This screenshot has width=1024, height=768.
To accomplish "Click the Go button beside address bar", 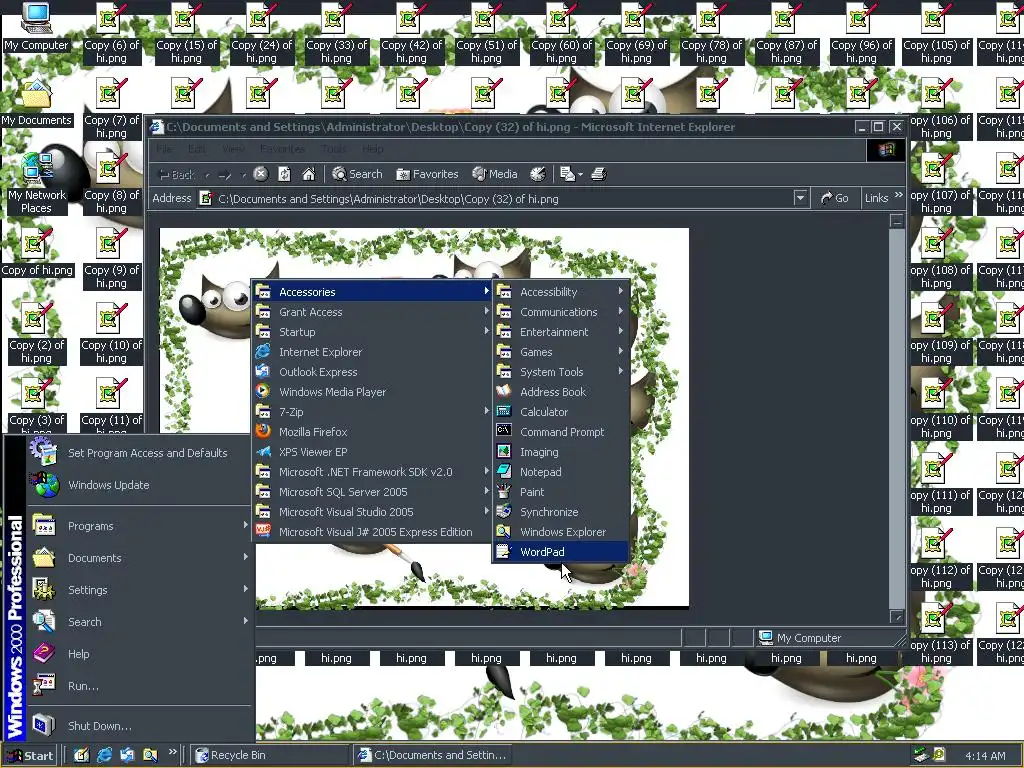I will [x=835, y=198].
